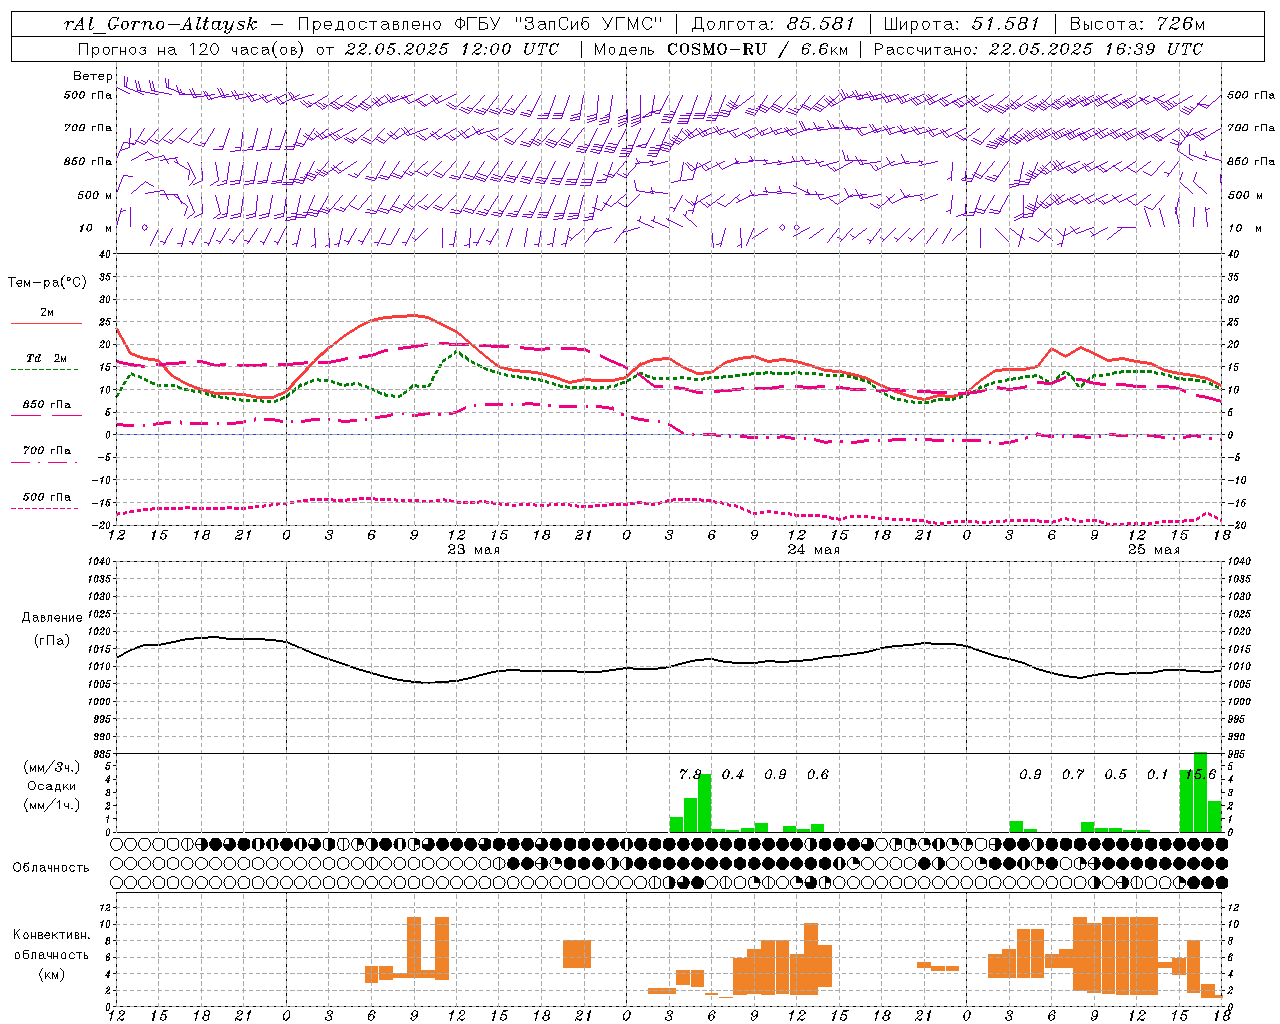Click the Осадки panel label
1280x1024 pixels.
tap(51, 786)
